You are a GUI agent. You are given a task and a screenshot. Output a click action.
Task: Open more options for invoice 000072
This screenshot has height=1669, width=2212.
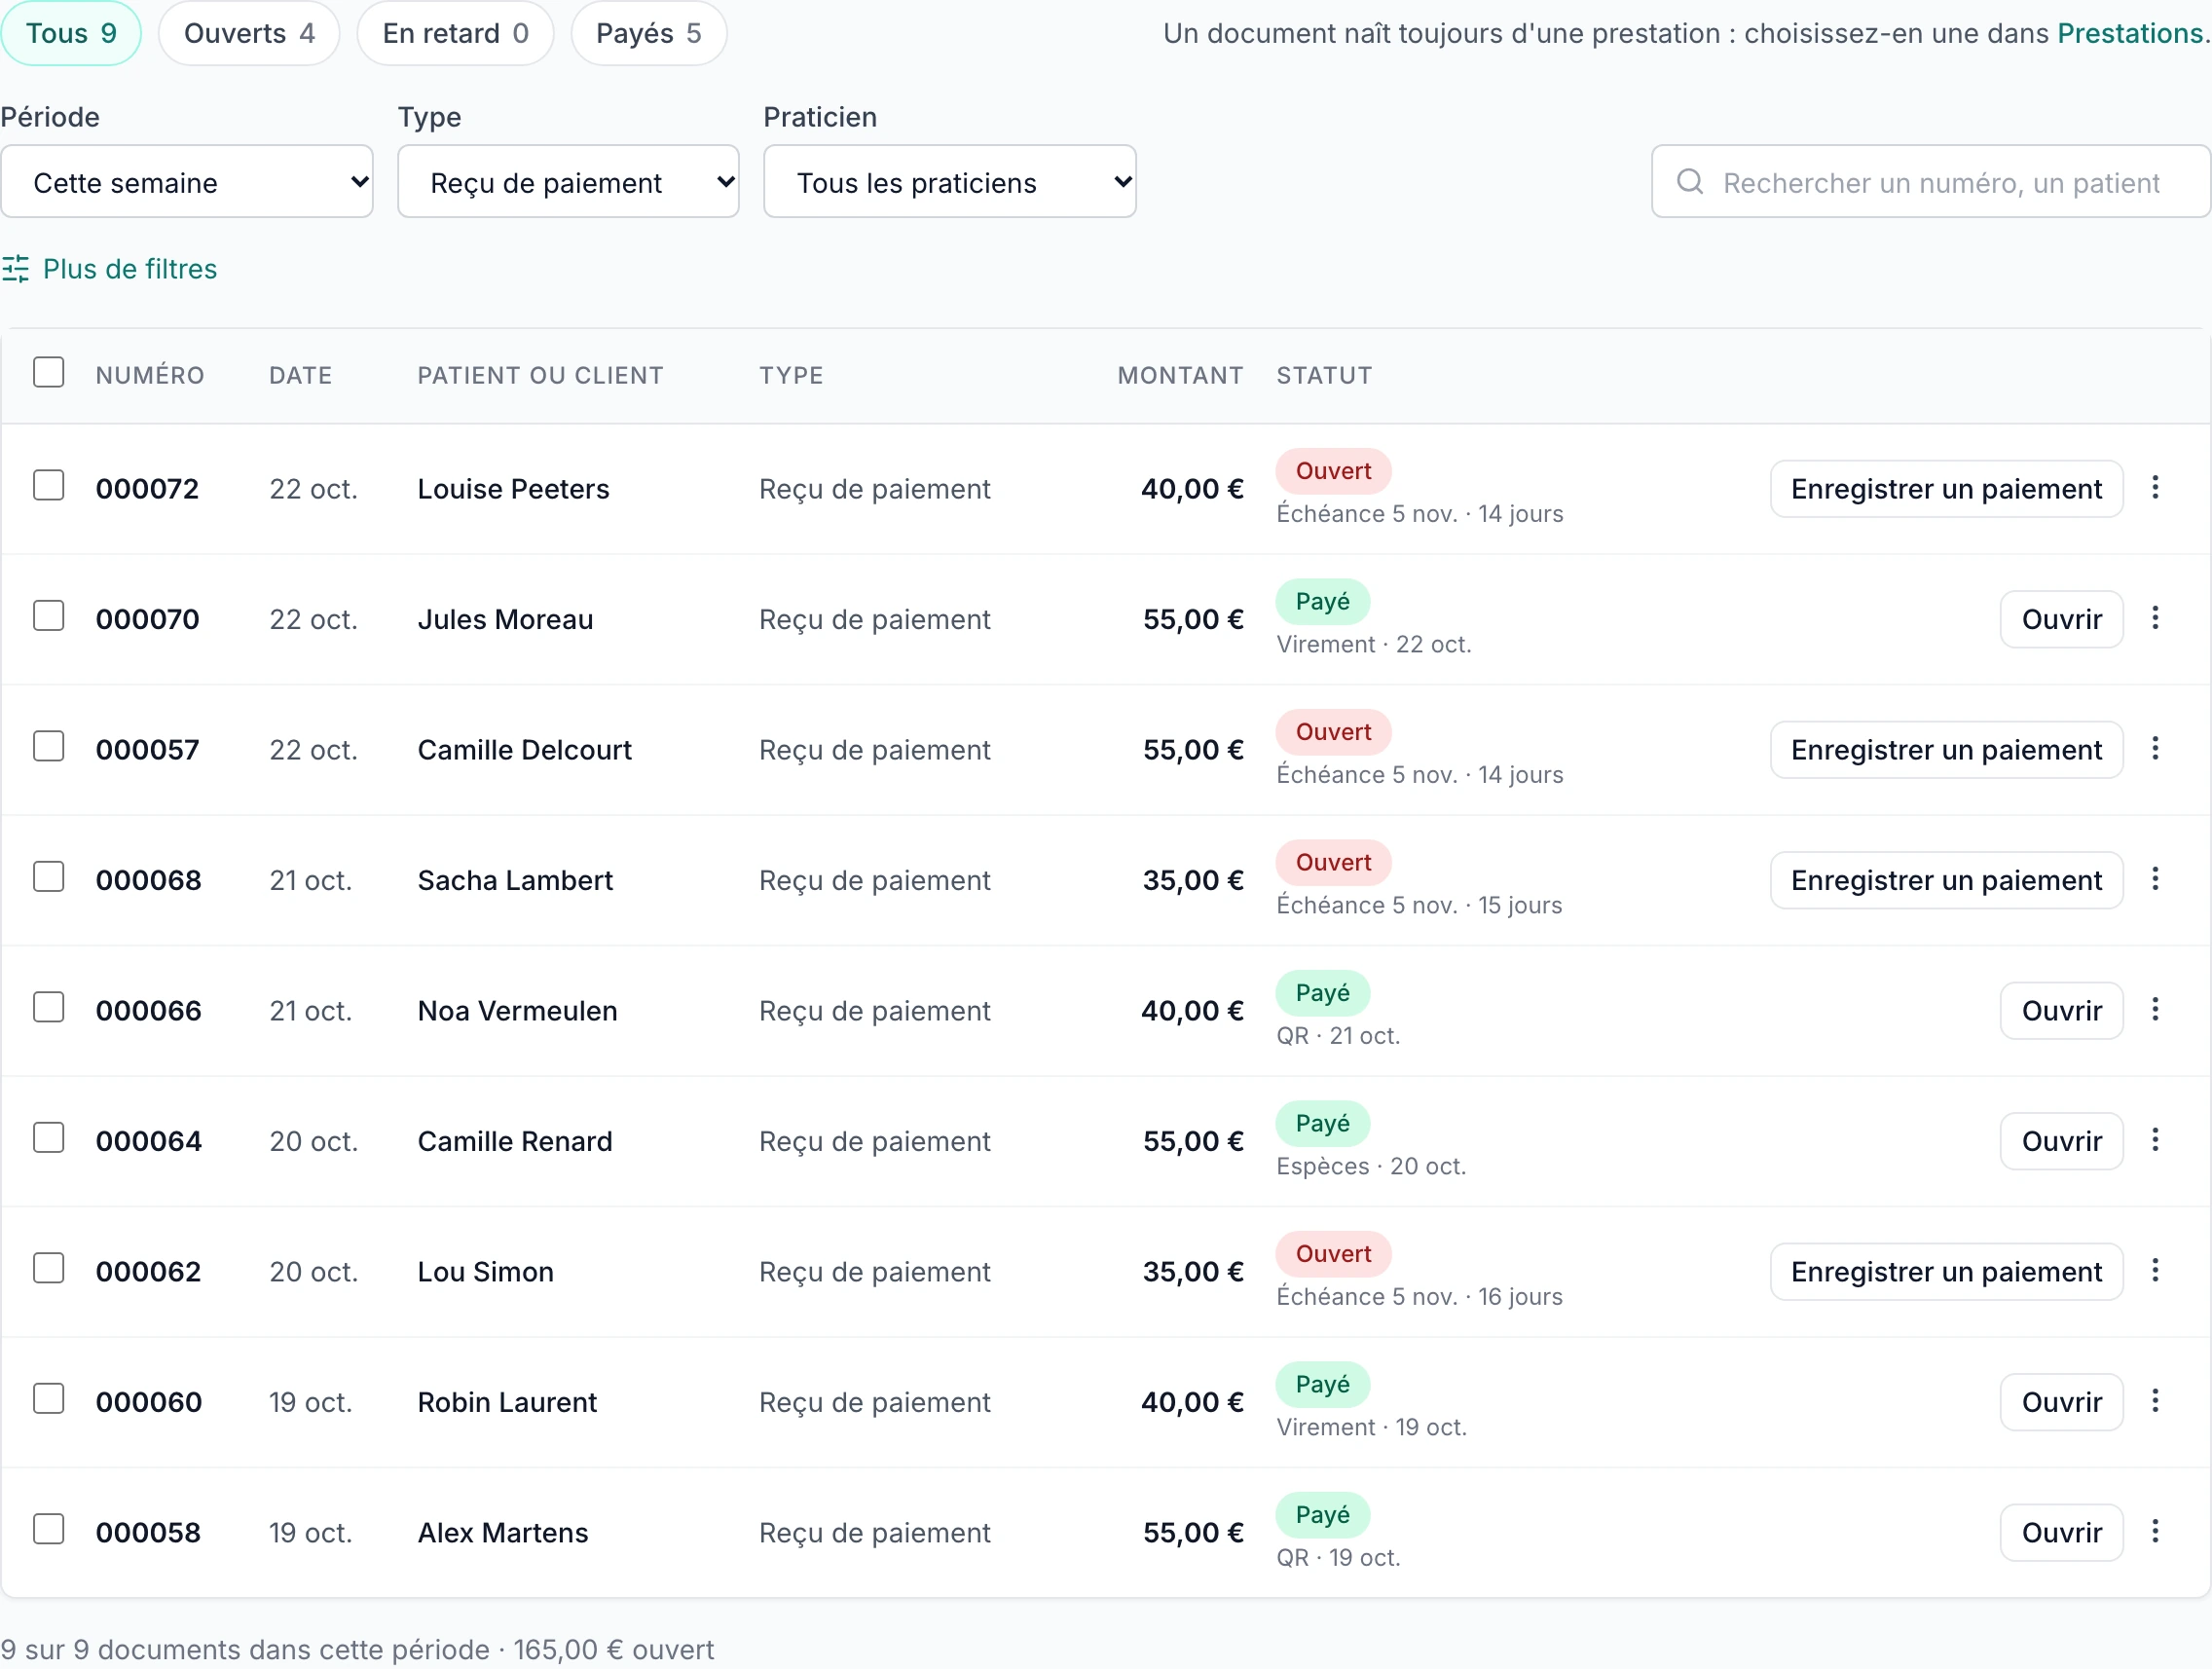[x=2155, y=488]
